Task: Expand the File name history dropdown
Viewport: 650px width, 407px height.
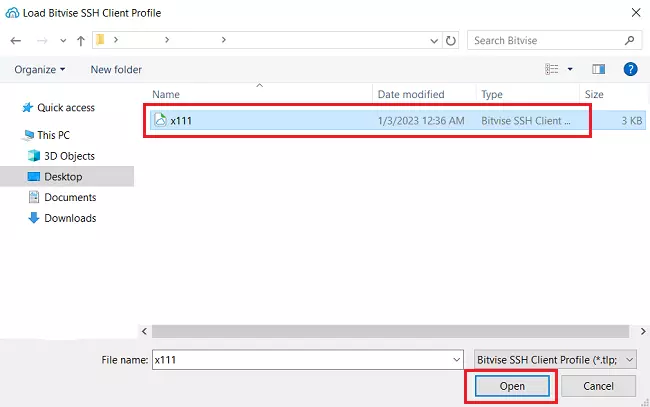Action: tap(456, 359)
